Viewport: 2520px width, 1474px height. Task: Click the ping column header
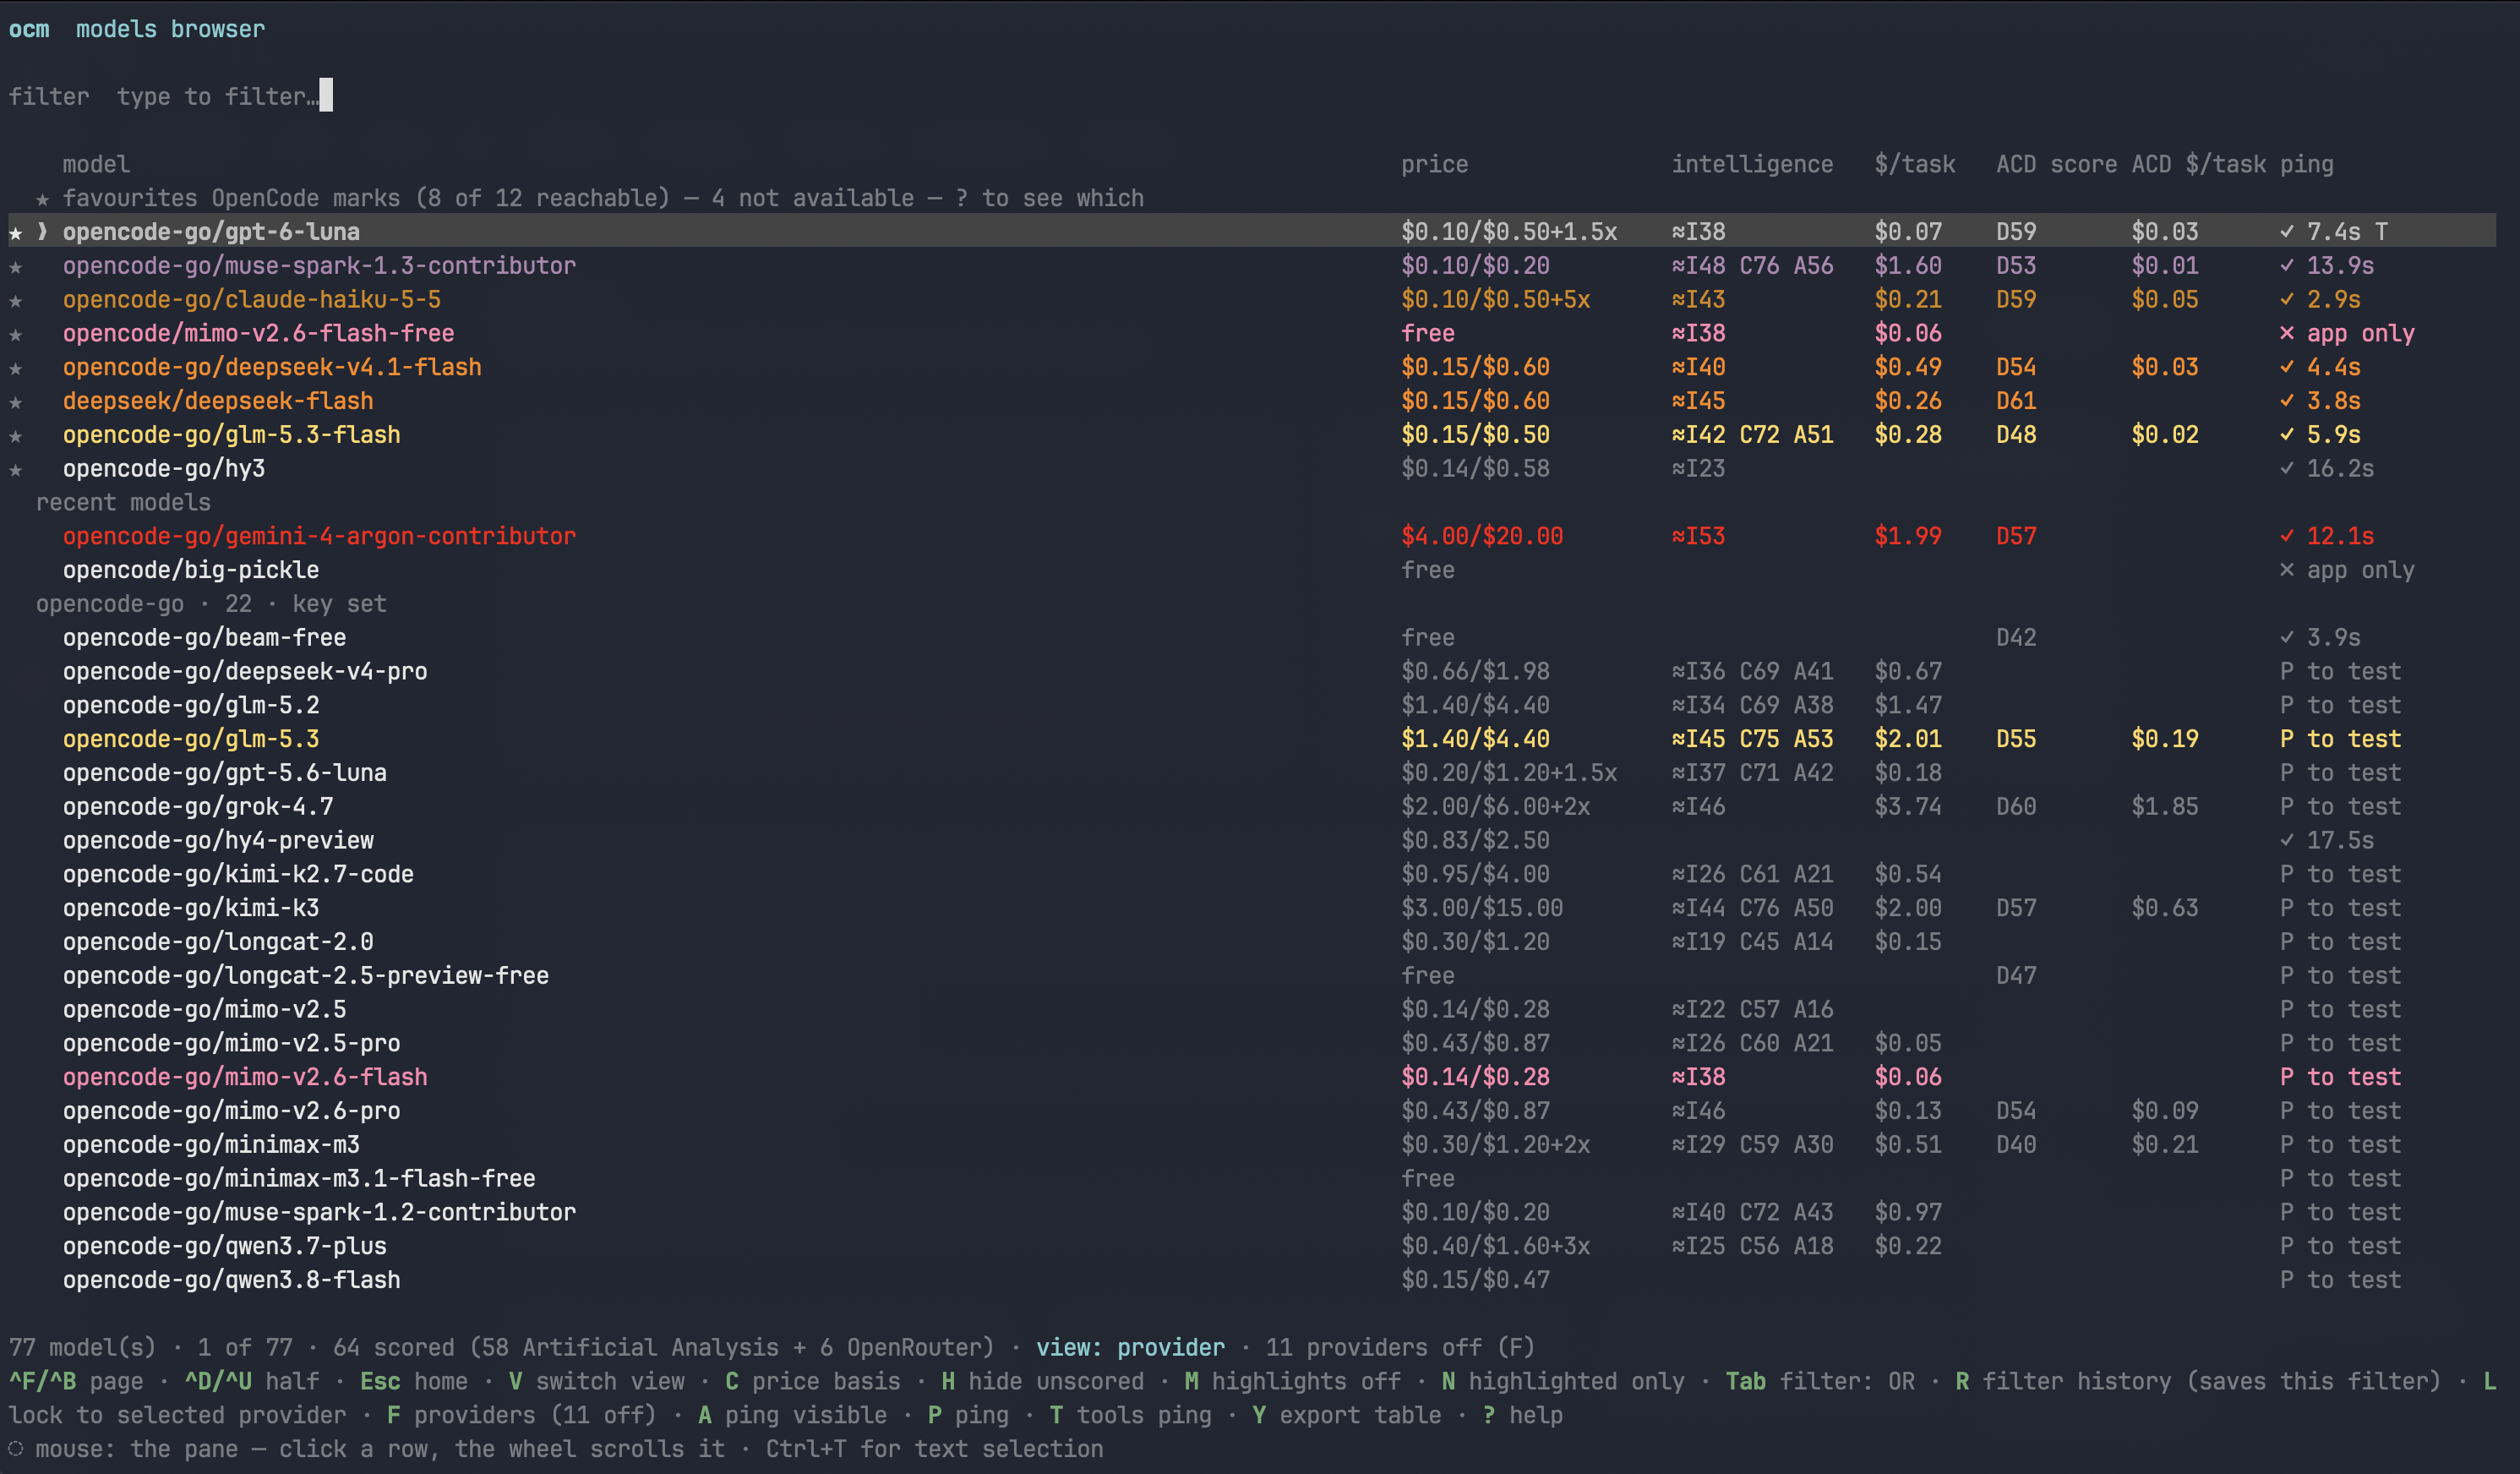coord(2307,164)
